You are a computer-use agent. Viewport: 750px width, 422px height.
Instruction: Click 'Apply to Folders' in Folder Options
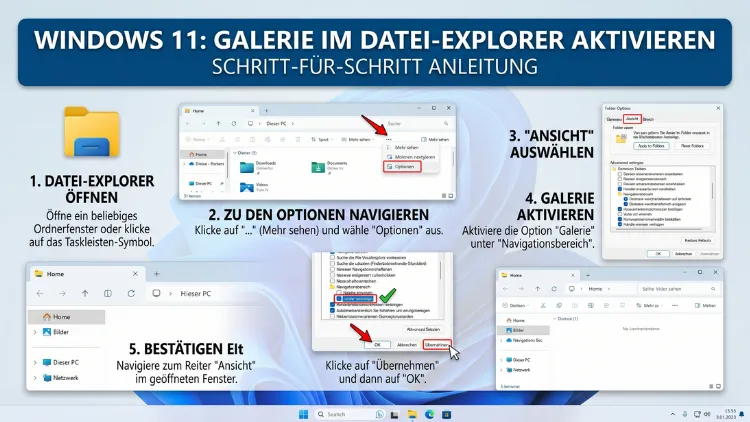click(x=651, y=146)
